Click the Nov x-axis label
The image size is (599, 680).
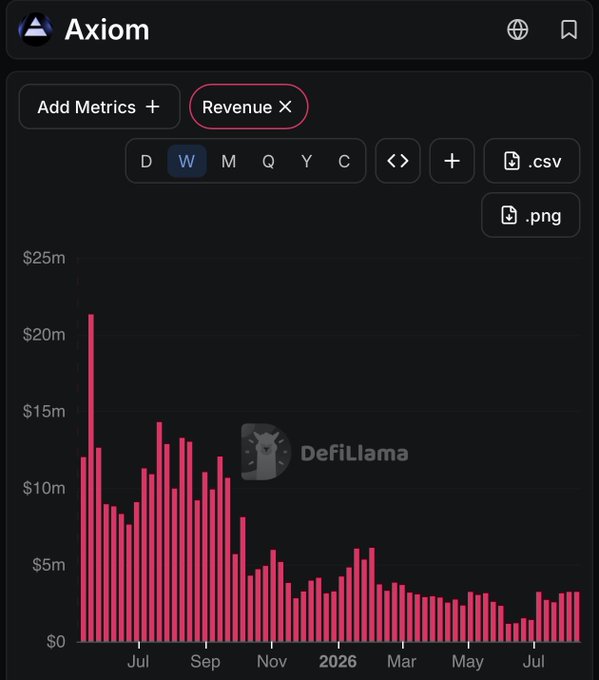click(x=272, y=661)
